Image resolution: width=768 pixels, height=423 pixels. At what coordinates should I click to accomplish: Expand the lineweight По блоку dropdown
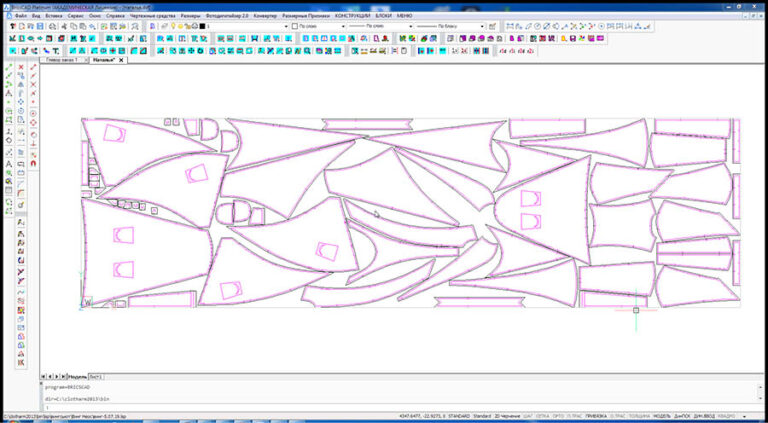click(x=482, y=26)
